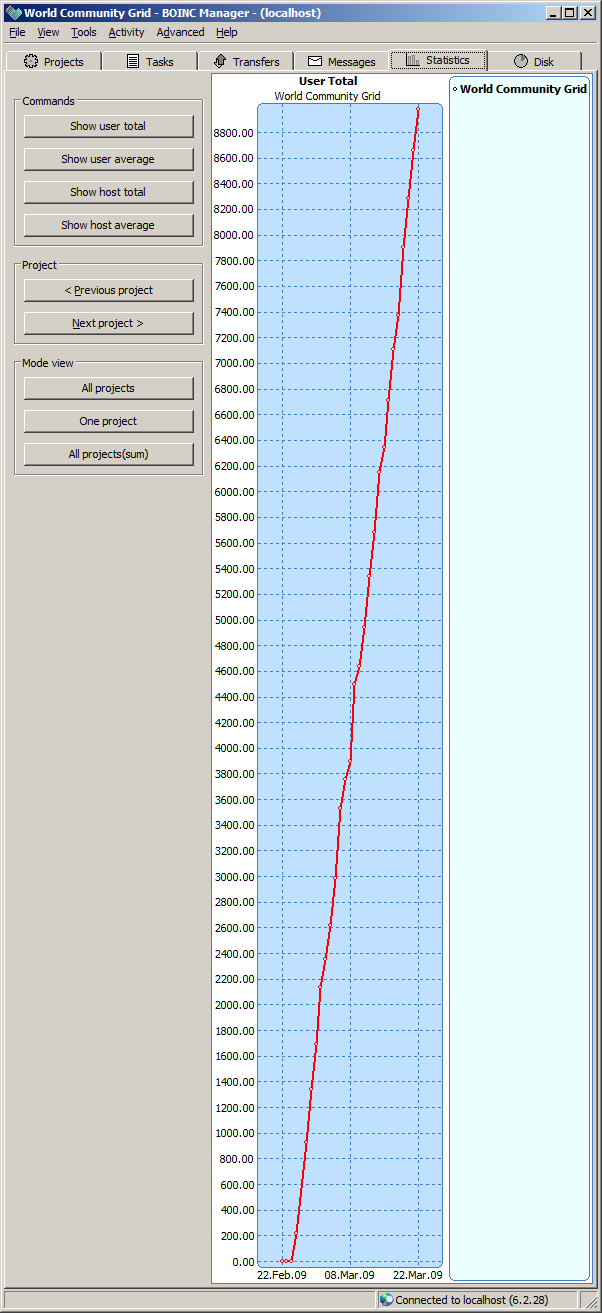Click the Projects tab icon
Image resolution: width=602 pixels, height=1313 pixels.
(x=31, y=62)
